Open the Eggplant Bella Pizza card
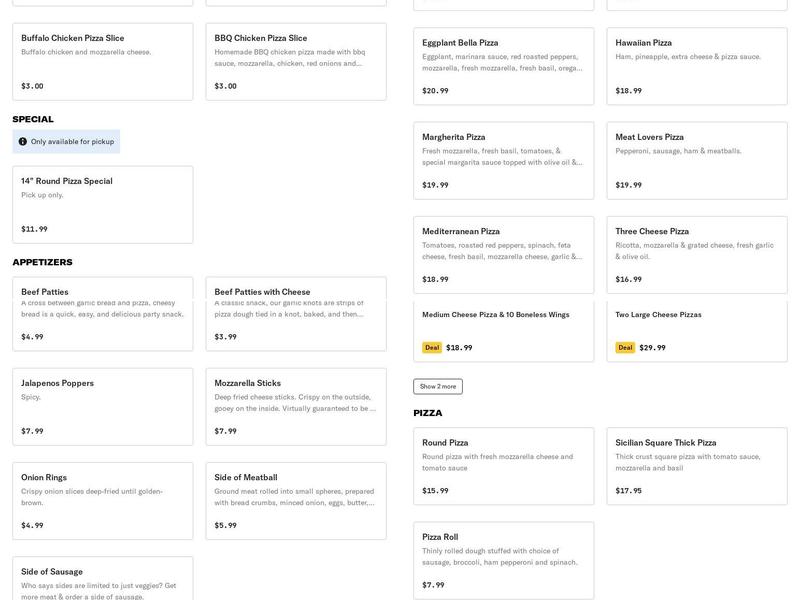 [x=503, y=66]
